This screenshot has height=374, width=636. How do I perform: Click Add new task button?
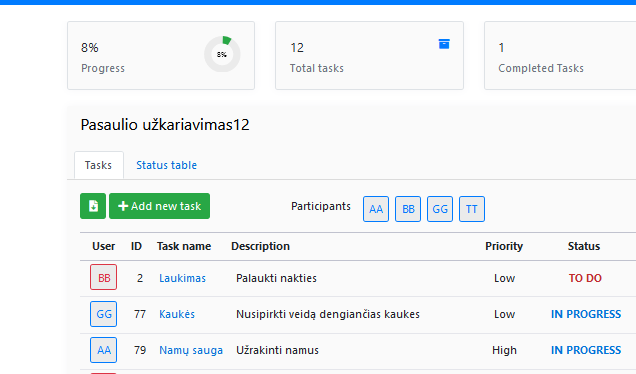point(159,206)
